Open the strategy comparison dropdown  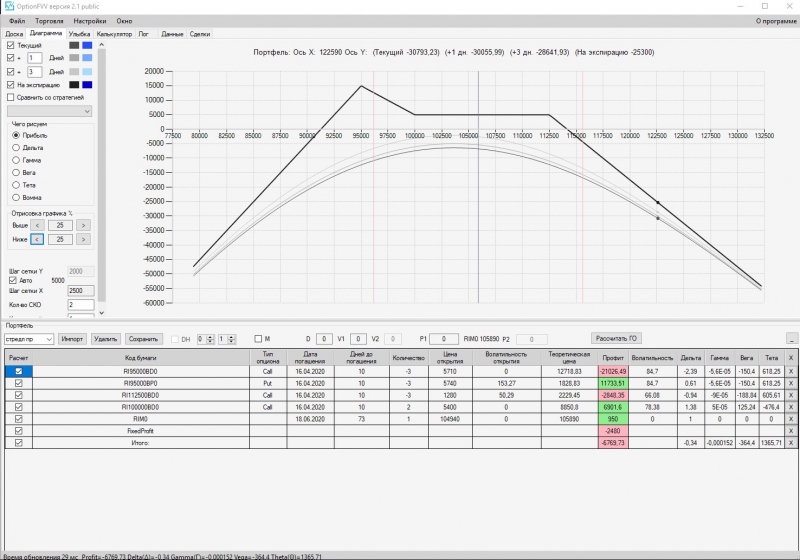[x=49, y=111]
